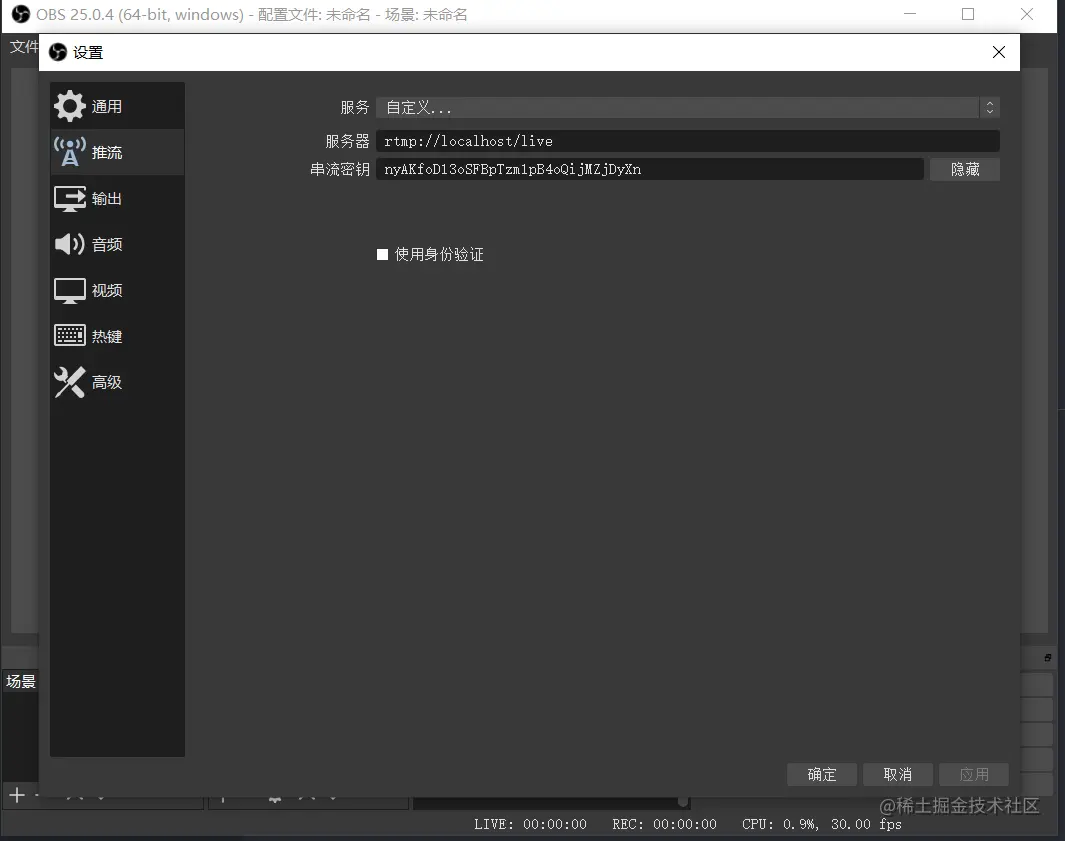Add a scene with the plus icon
The height and width of the screenshot is (841, 1065).
tap(17, 795)
